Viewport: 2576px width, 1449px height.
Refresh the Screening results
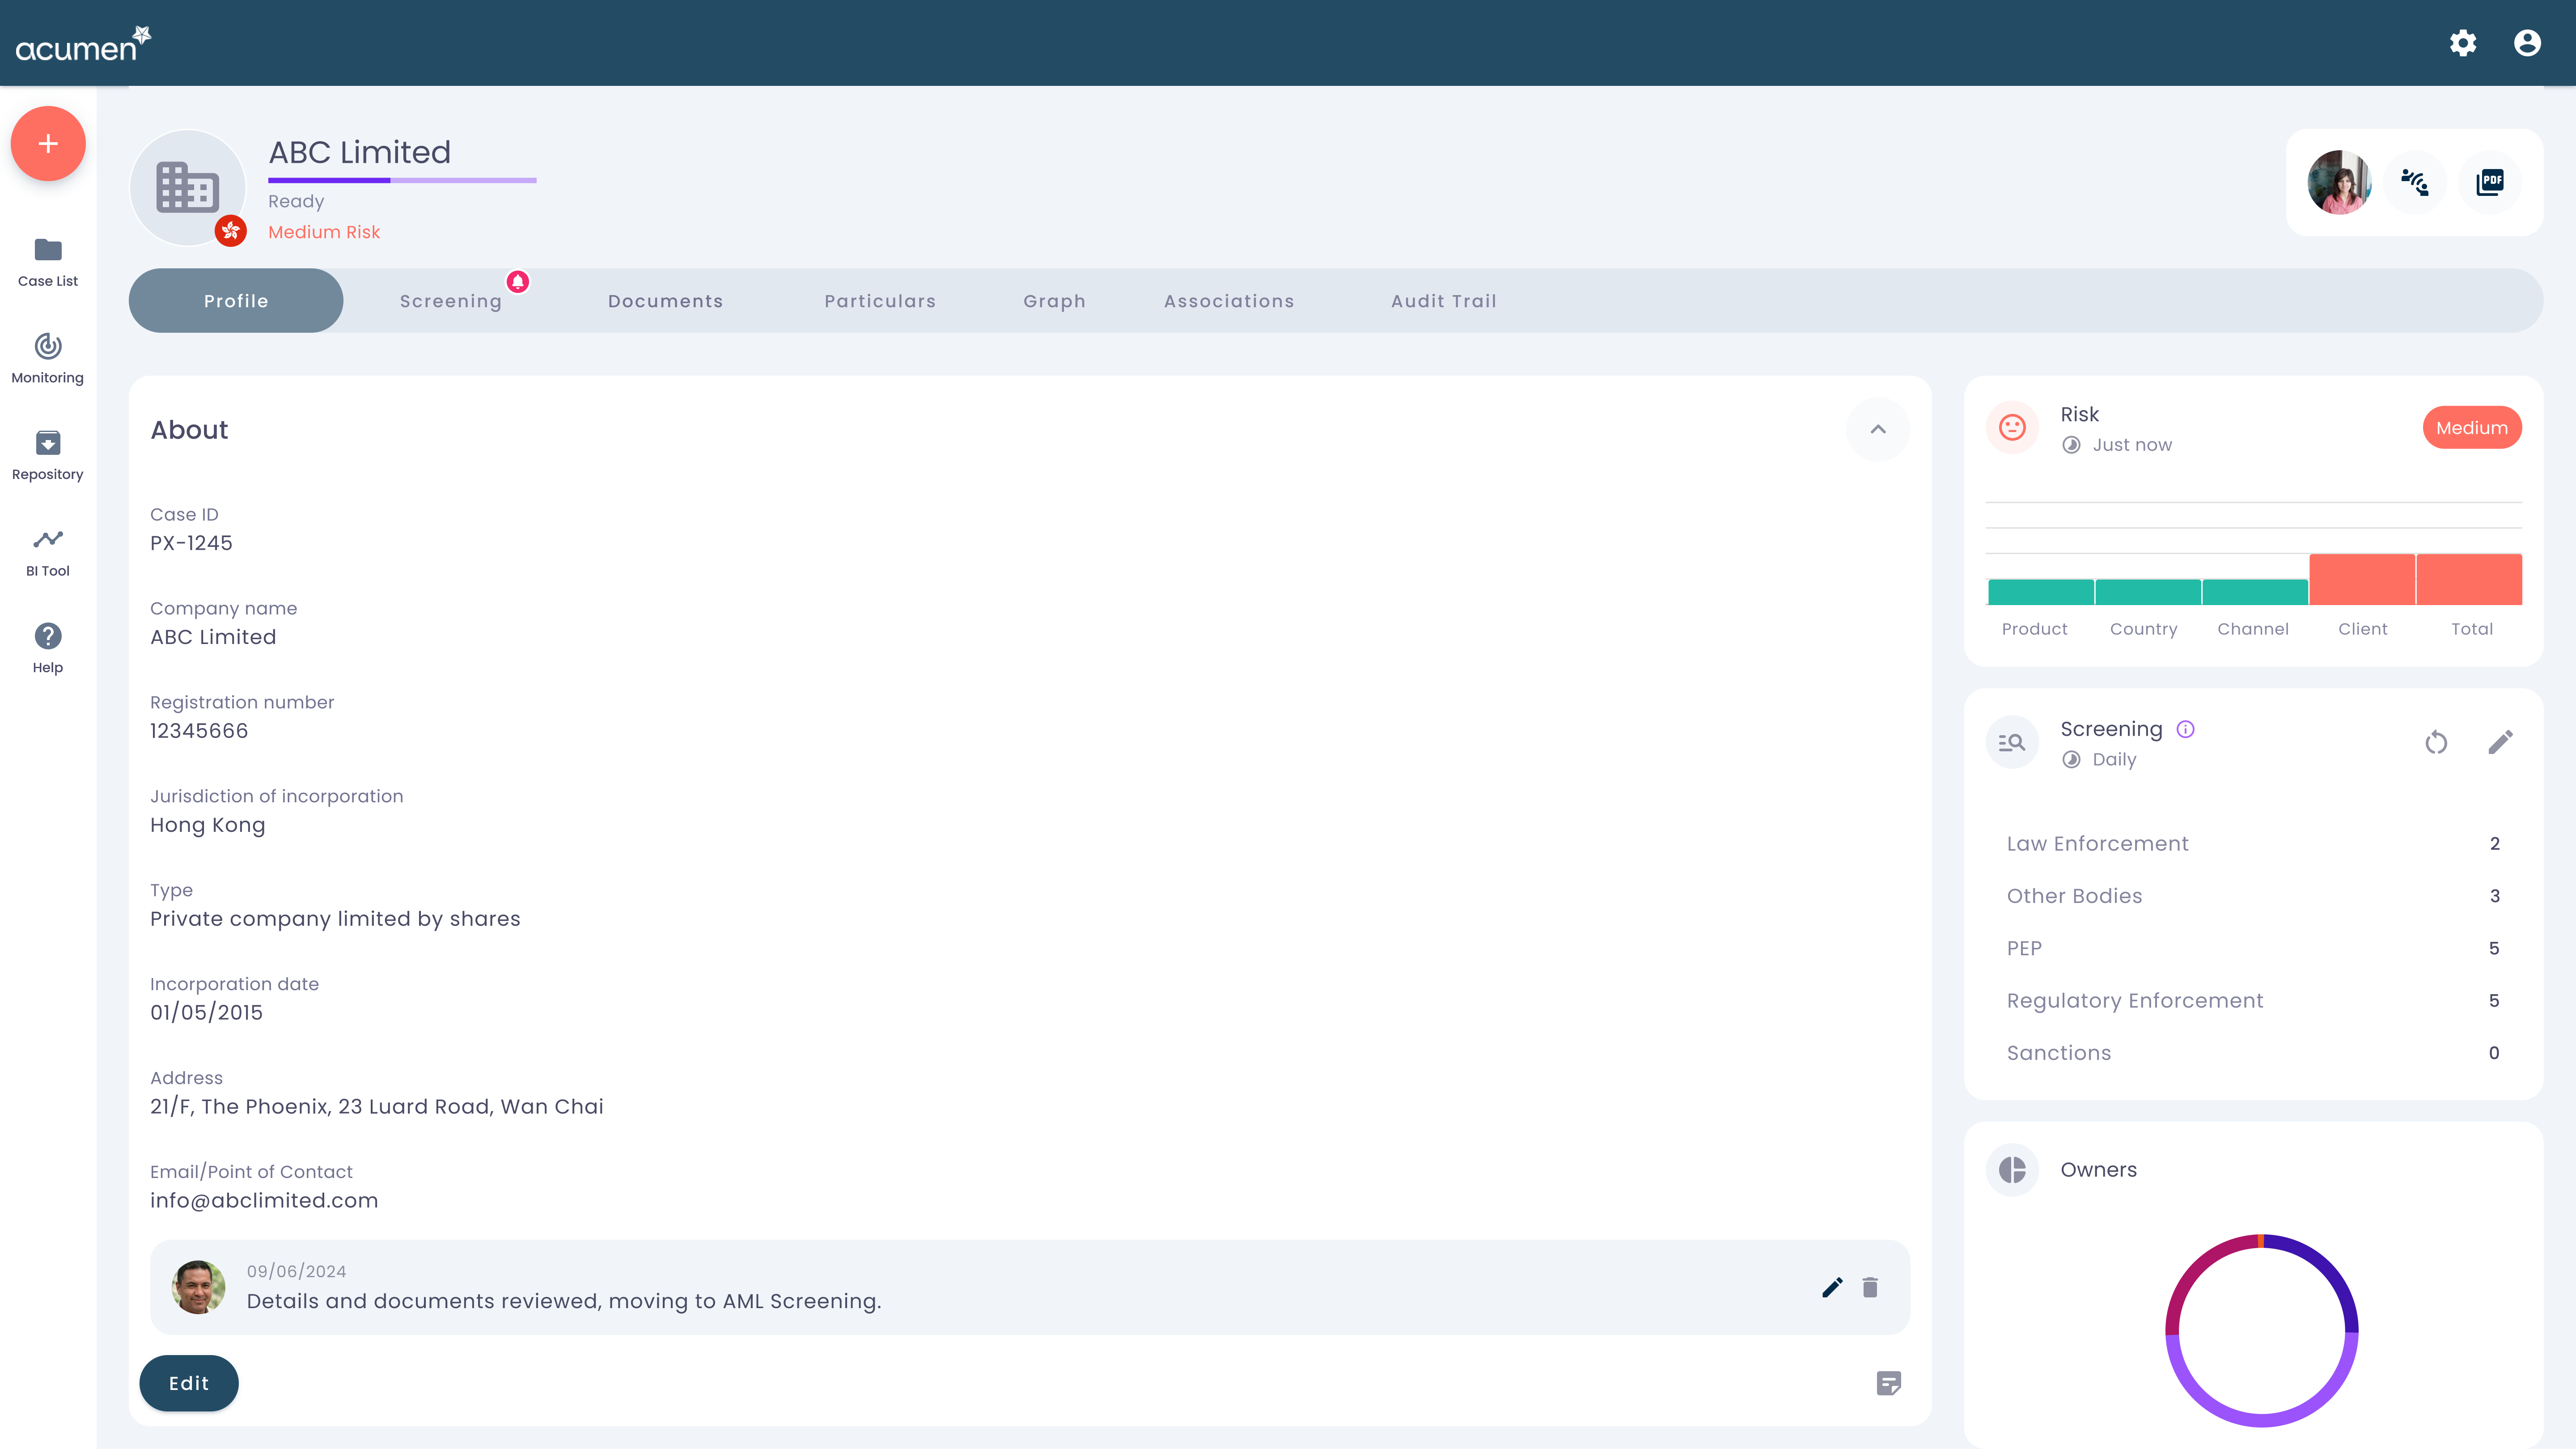(2436, 742)
